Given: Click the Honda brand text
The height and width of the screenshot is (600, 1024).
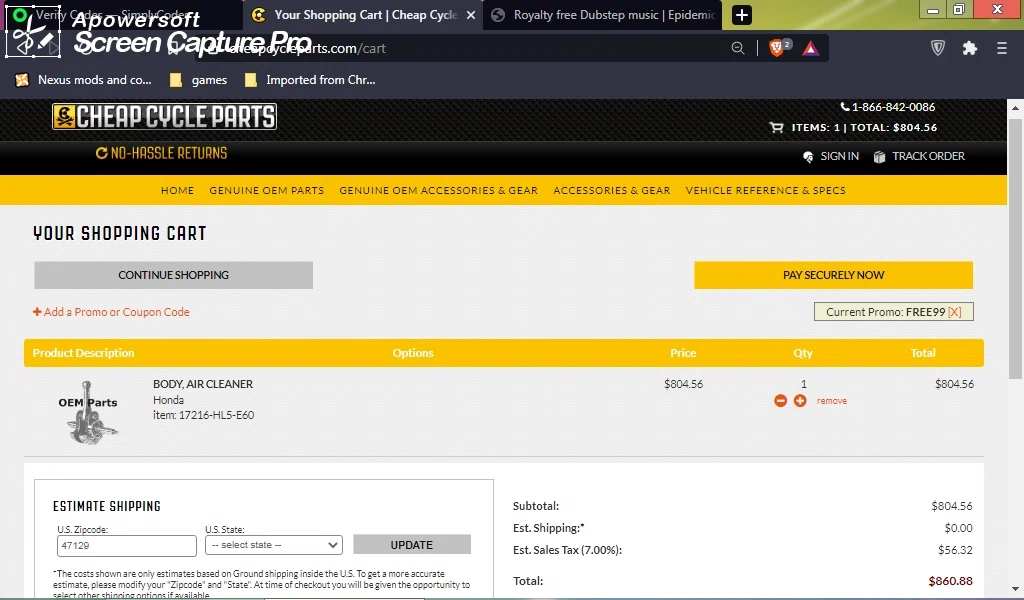Looking at the screenshot, I should [x=168, y=400].
